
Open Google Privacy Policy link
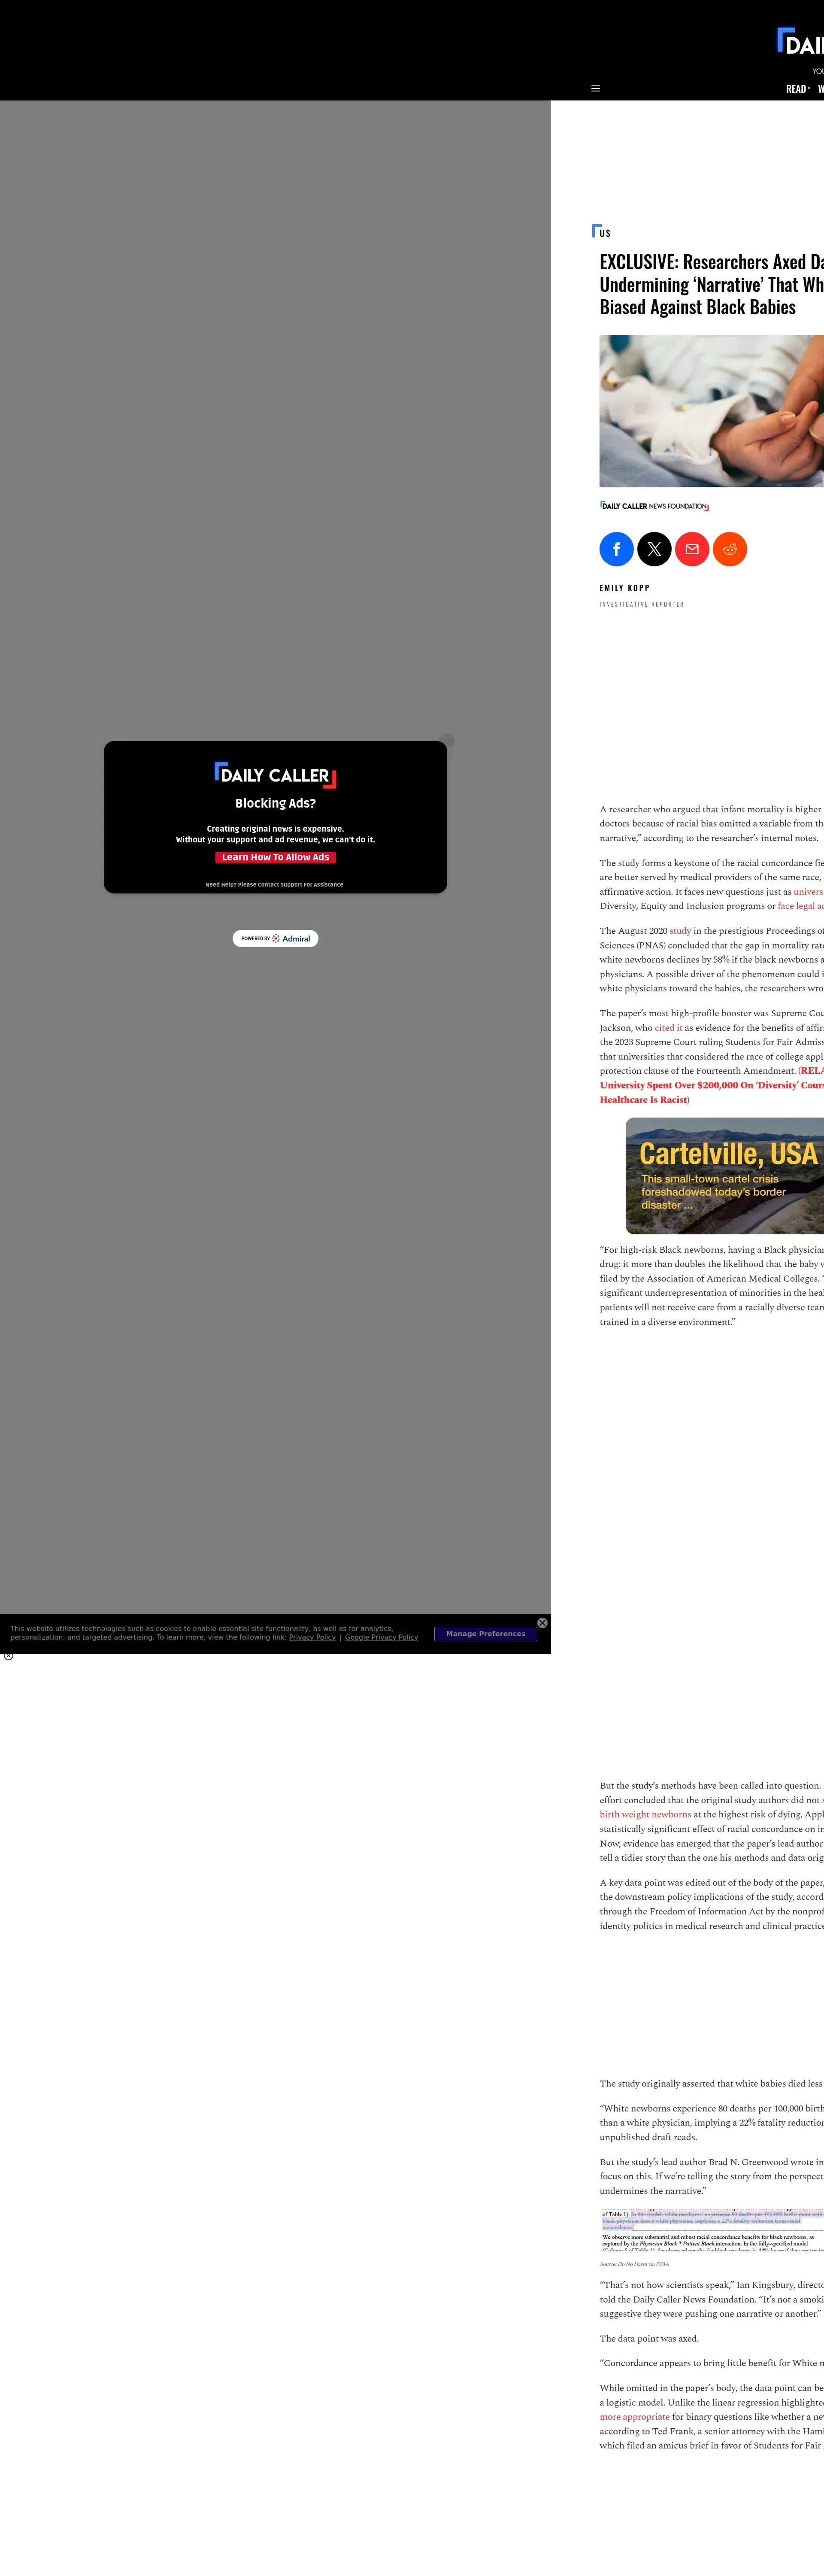pos(381,1637)
